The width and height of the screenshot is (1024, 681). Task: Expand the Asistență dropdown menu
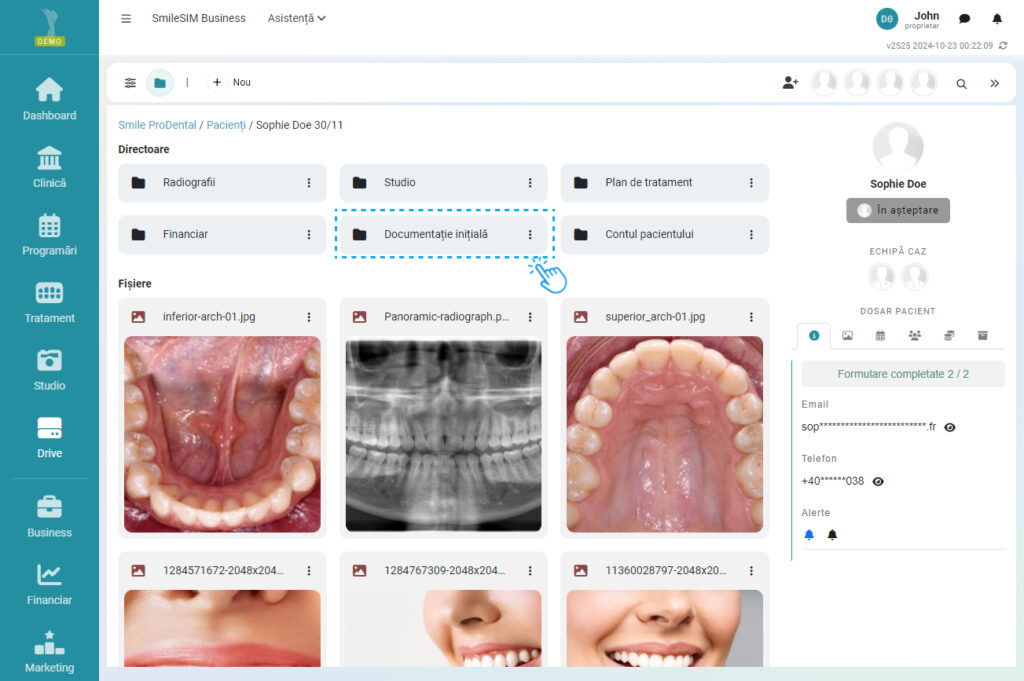pos(297,18)
